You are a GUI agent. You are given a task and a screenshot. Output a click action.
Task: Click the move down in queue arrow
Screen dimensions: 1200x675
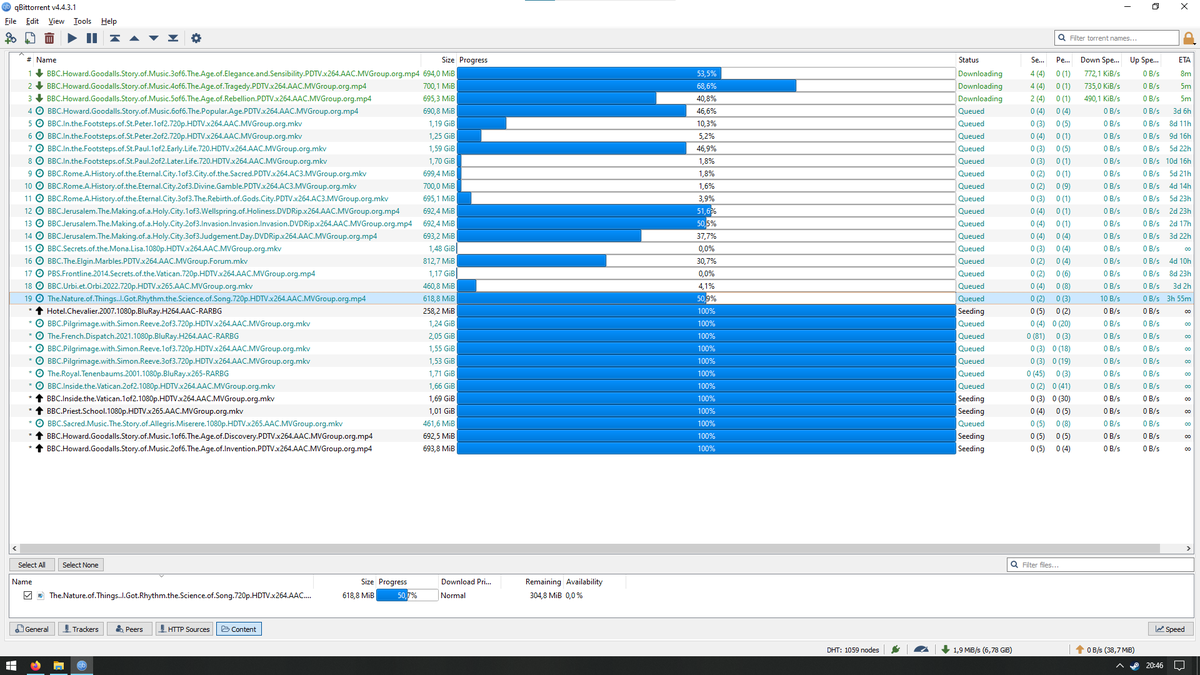point(153,38)
